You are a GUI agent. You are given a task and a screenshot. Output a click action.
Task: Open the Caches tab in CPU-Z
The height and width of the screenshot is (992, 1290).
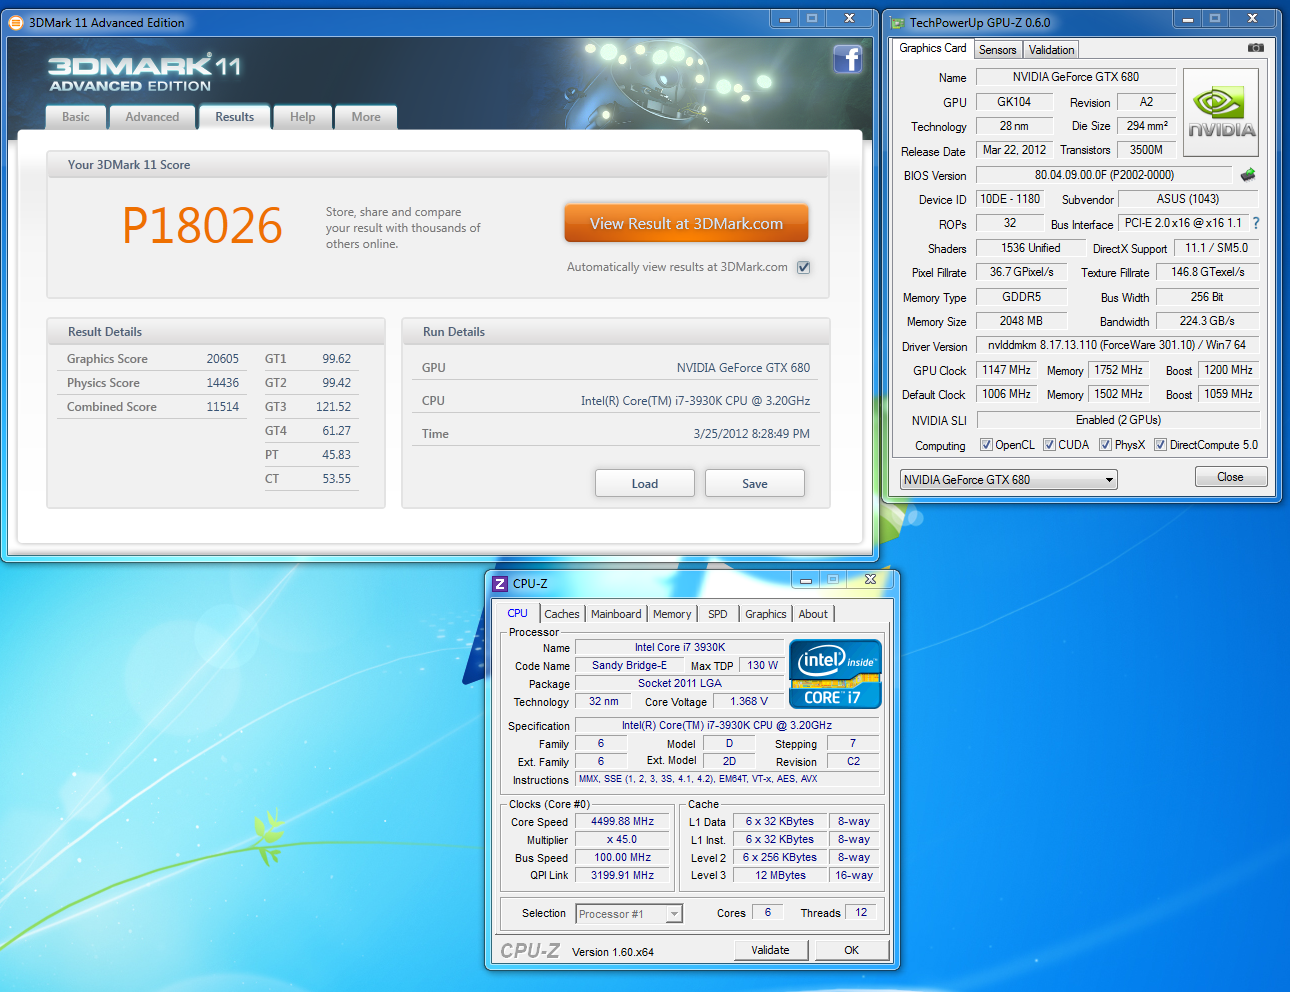(561, 614)
